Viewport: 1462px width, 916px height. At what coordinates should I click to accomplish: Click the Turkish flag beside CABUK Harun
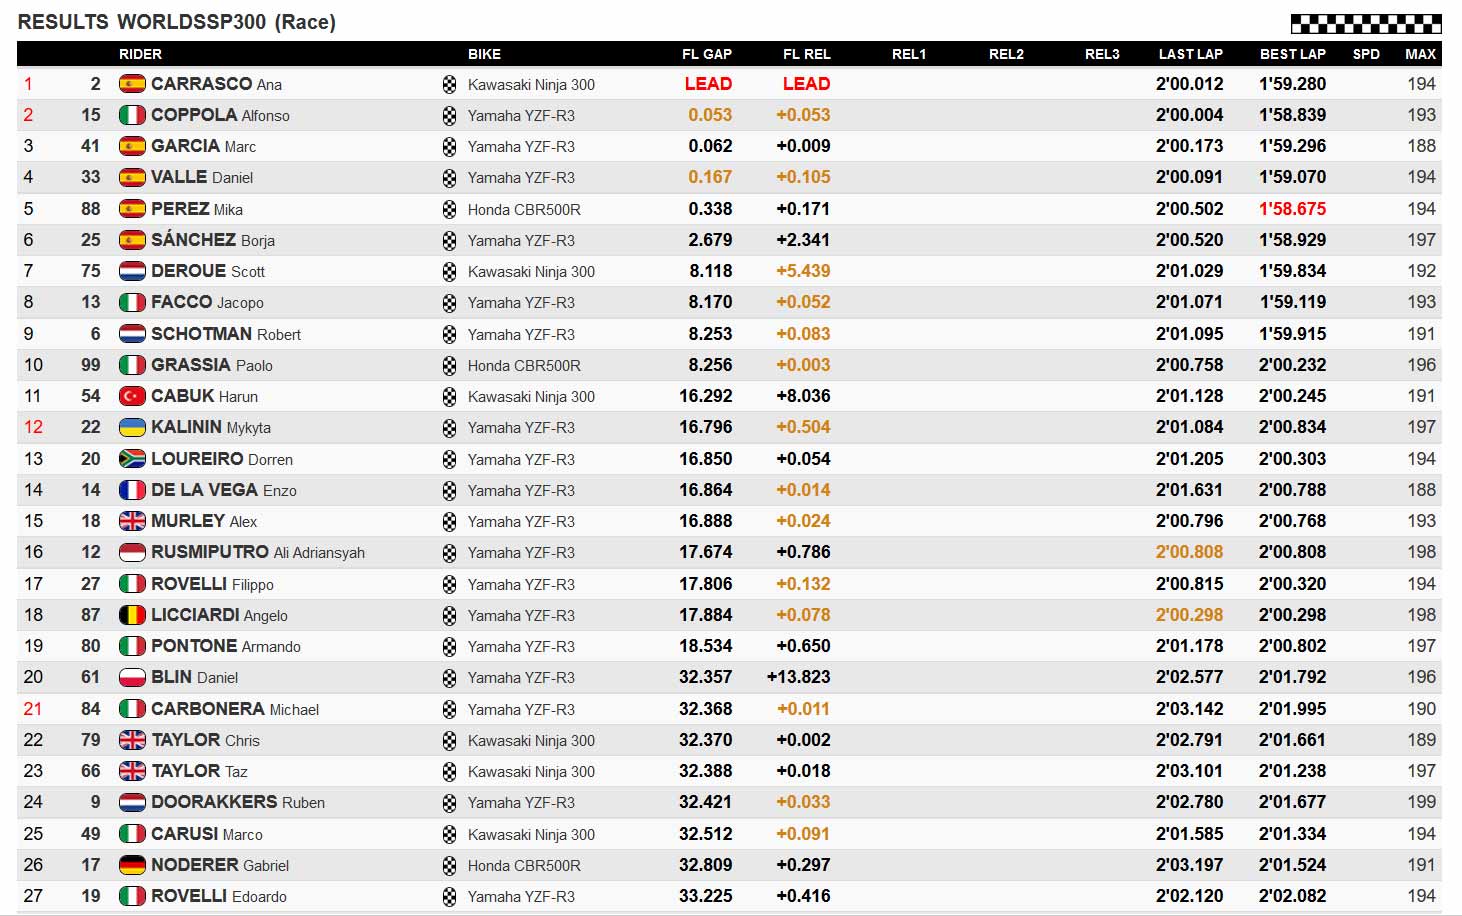click(132, 396)
